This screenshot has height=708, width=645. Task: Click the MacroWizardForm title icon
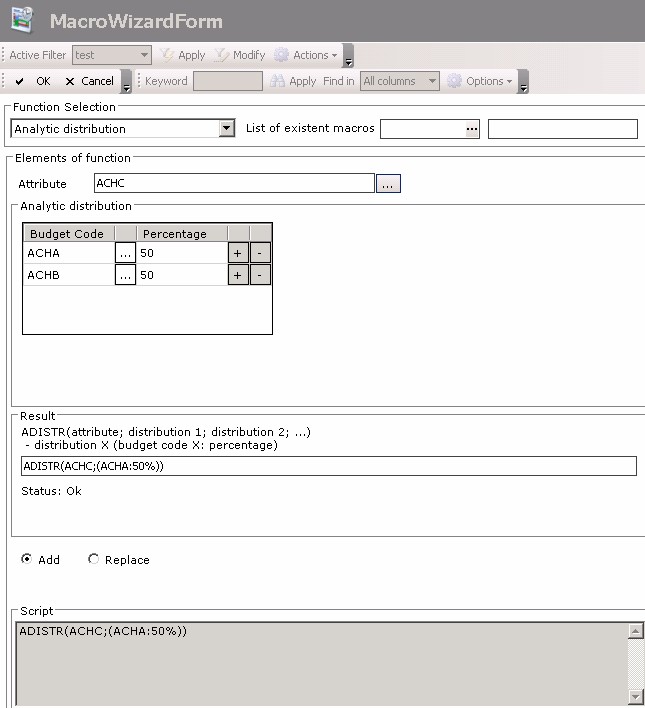coord(22,20)
